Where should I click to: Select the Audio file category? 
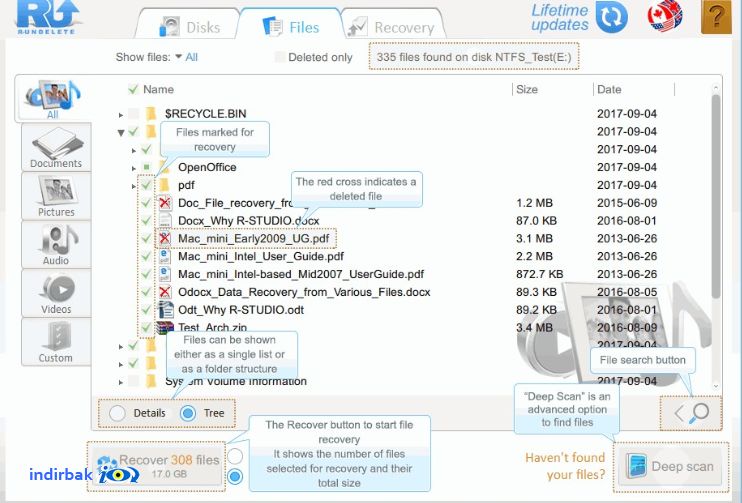tap(56, 245)
